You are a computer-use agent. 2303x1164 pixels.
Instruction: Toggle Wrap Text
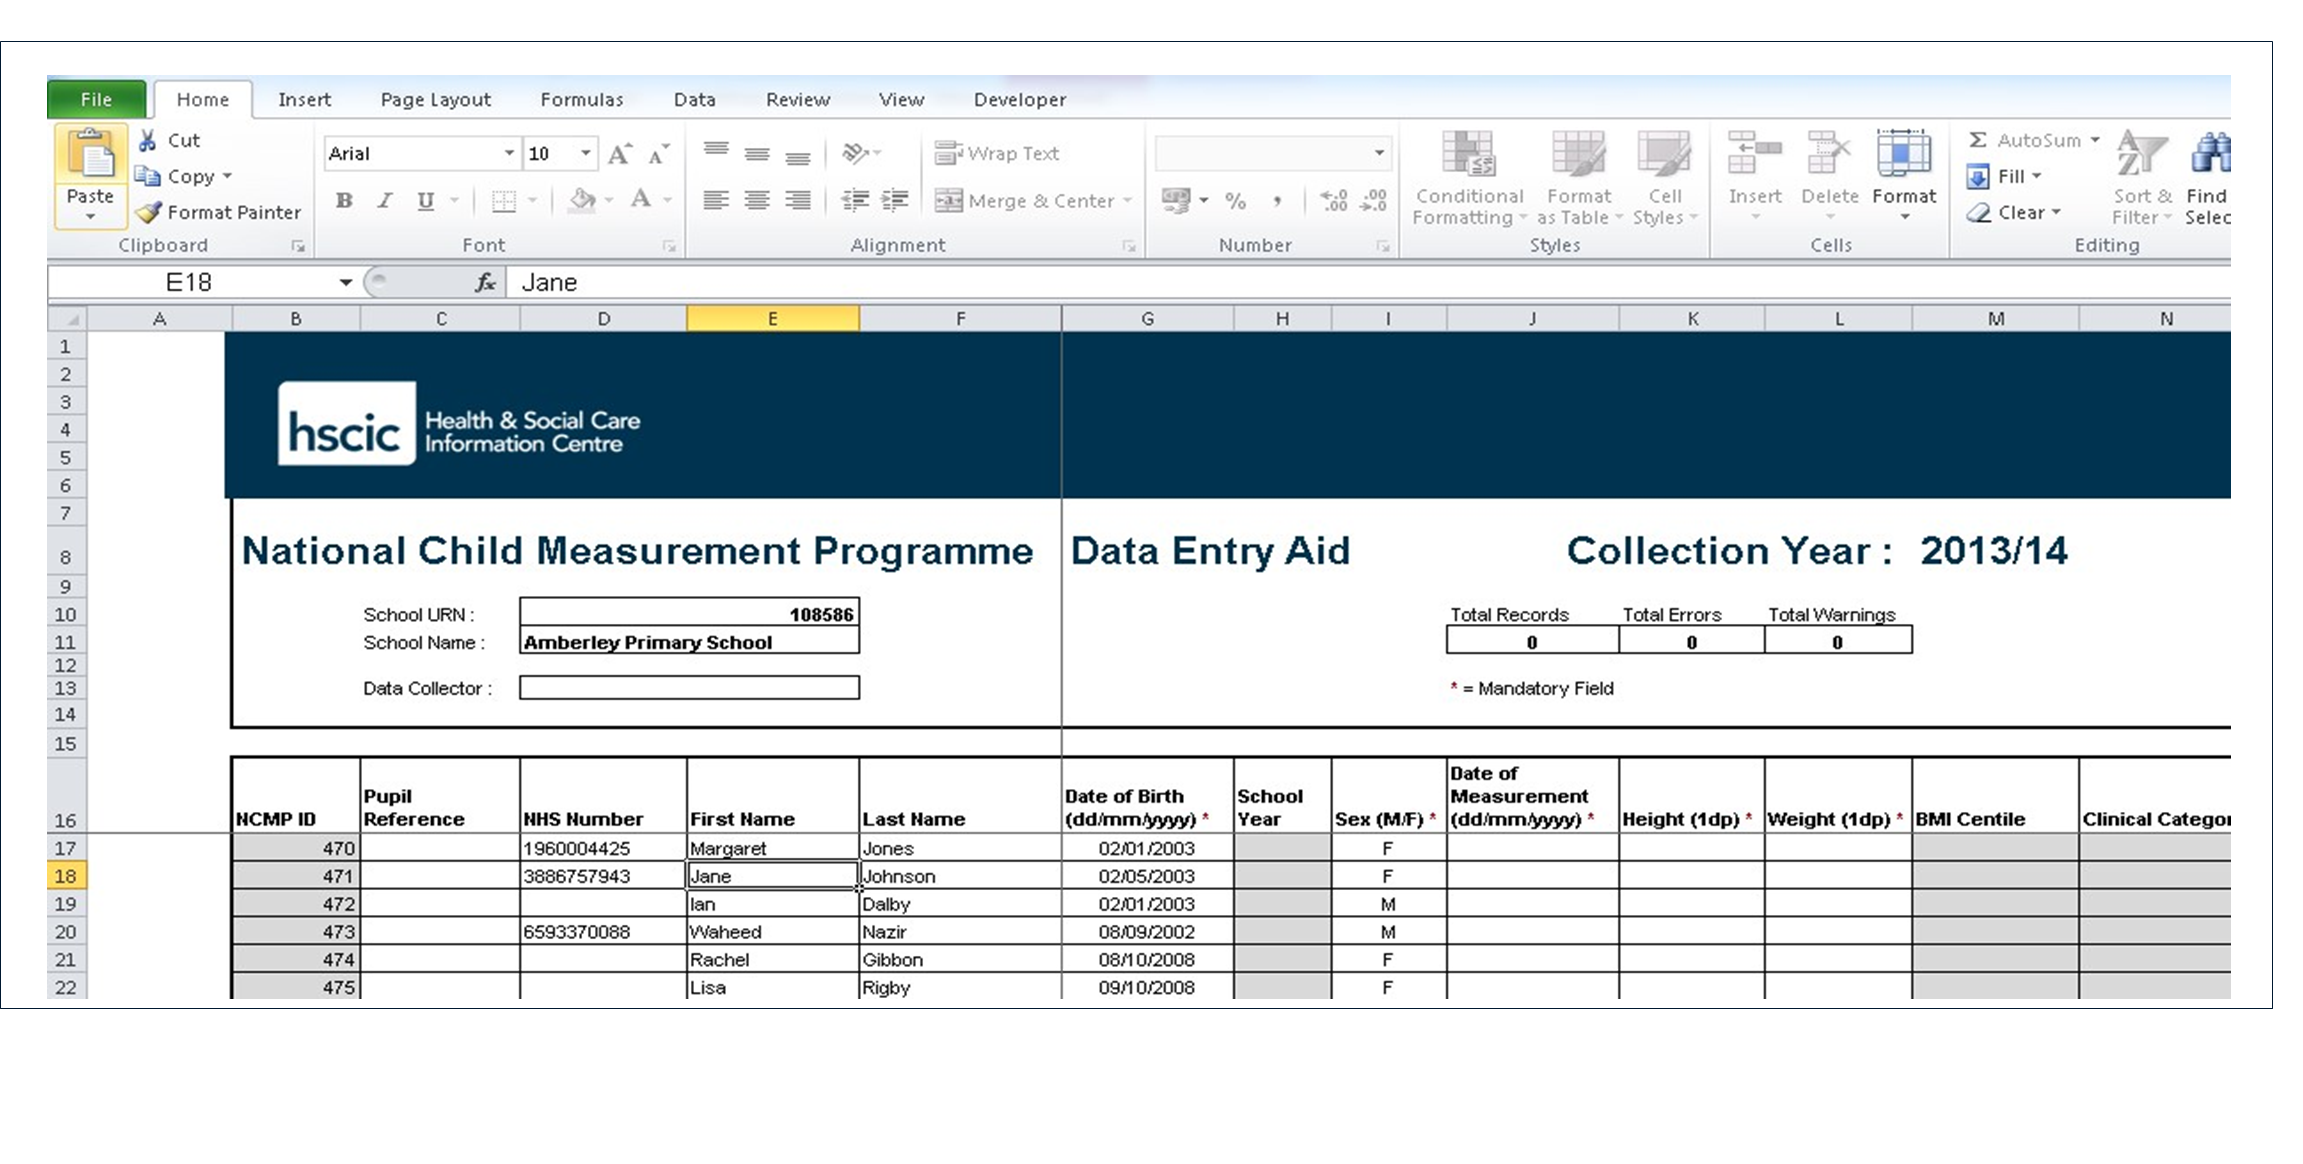(x=997, y=153)
